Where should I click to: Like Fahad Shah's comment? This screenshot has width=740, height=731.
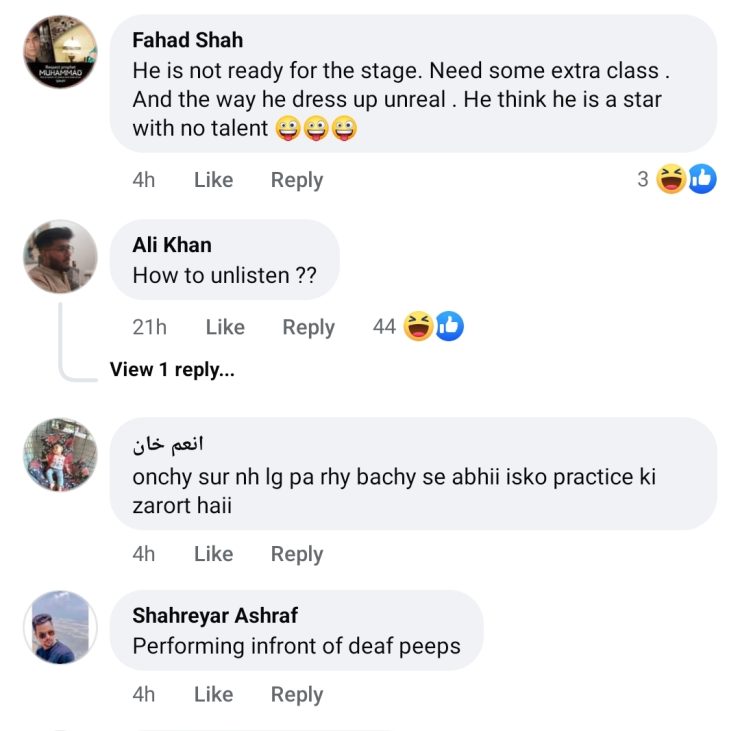pos(213,180)
